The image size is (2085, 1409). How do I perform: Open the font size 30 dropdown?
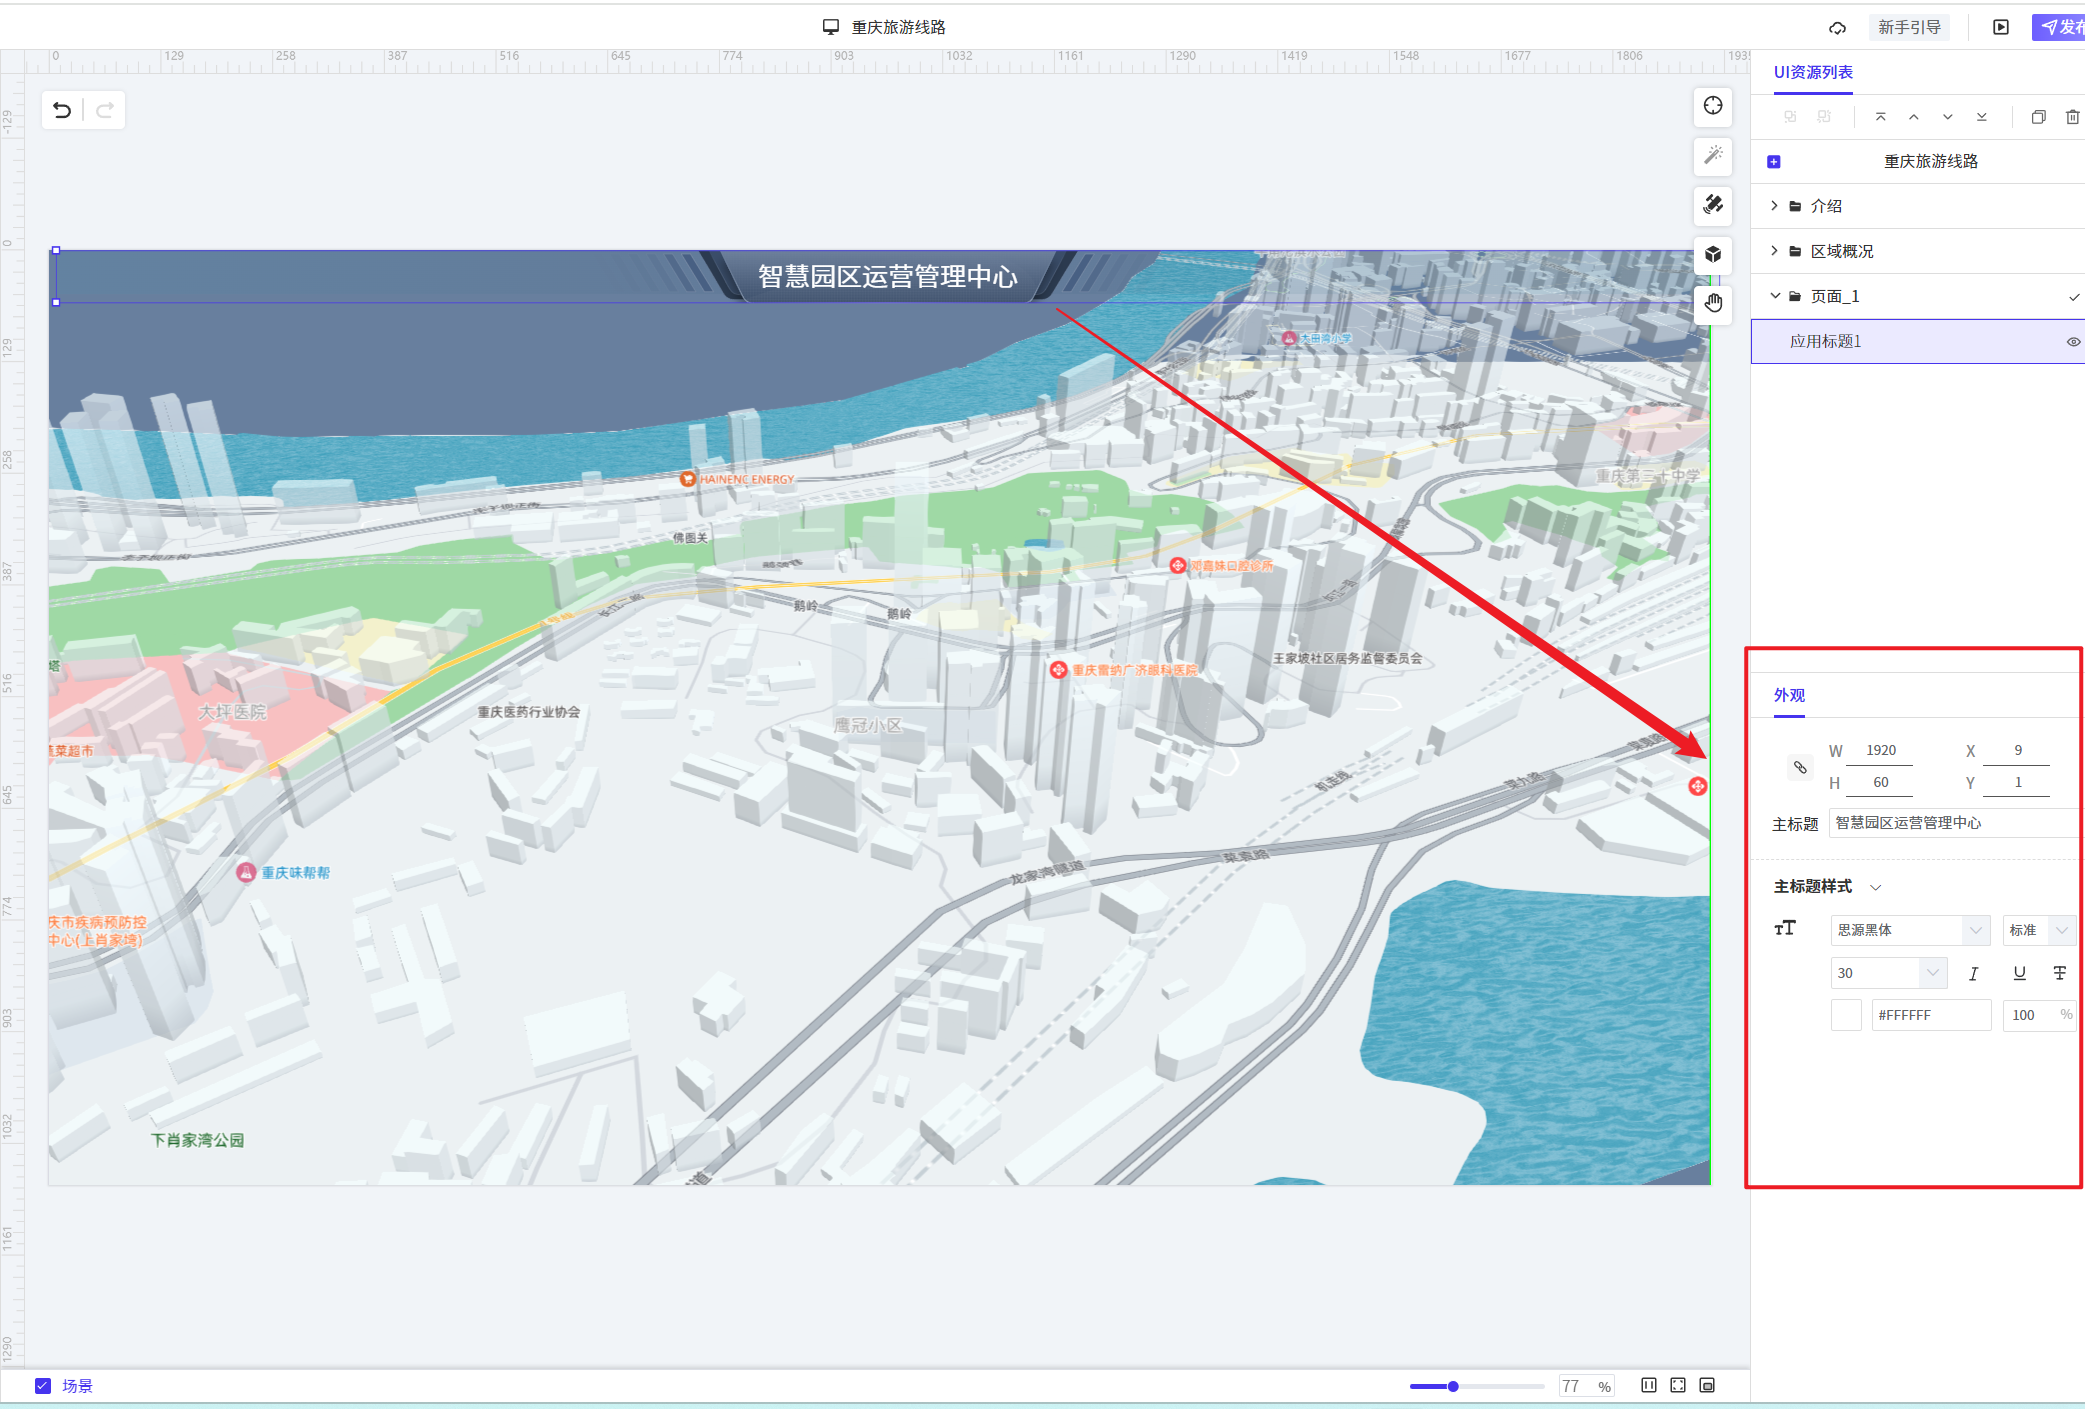[x=1889, y=973]
